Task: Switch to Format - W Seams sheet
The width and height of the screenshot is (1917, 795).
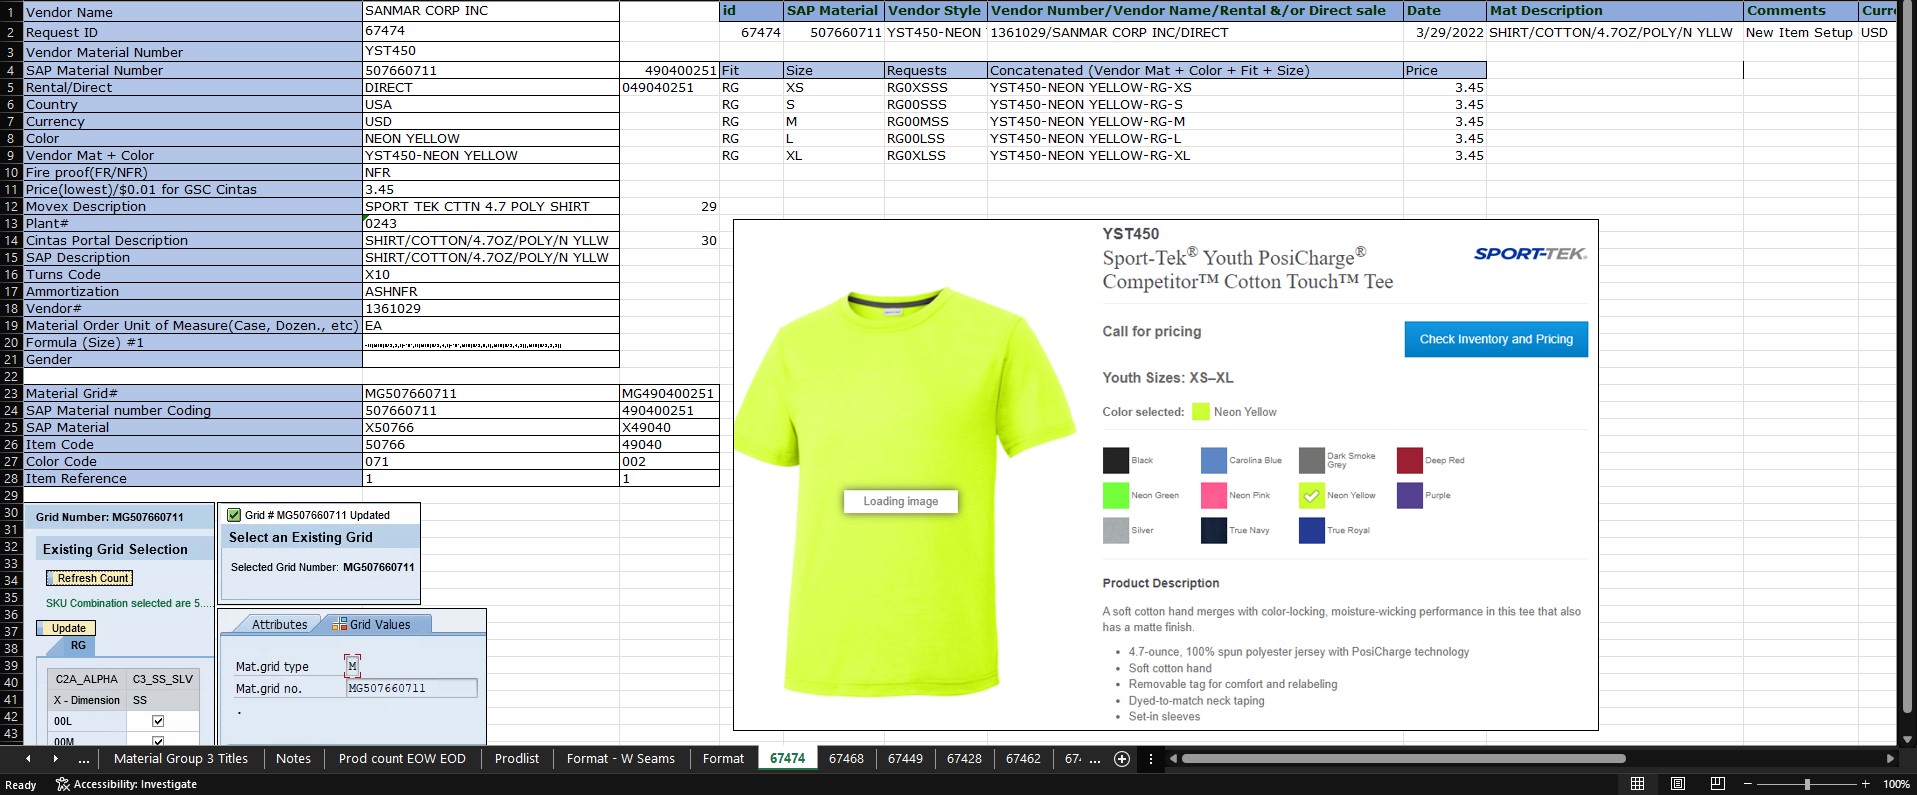Action: [x=621, y=759]
